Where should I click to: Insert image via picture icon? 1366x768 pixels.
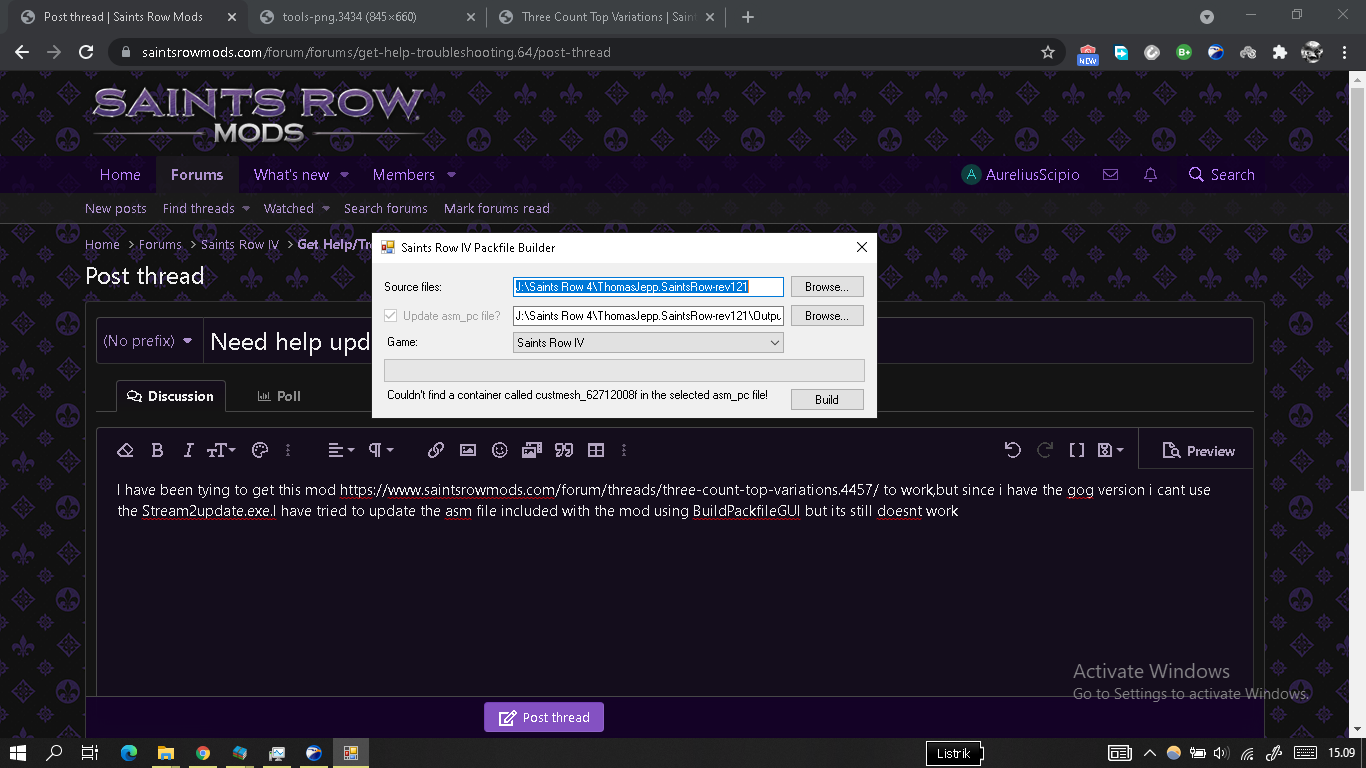point(468,451)
